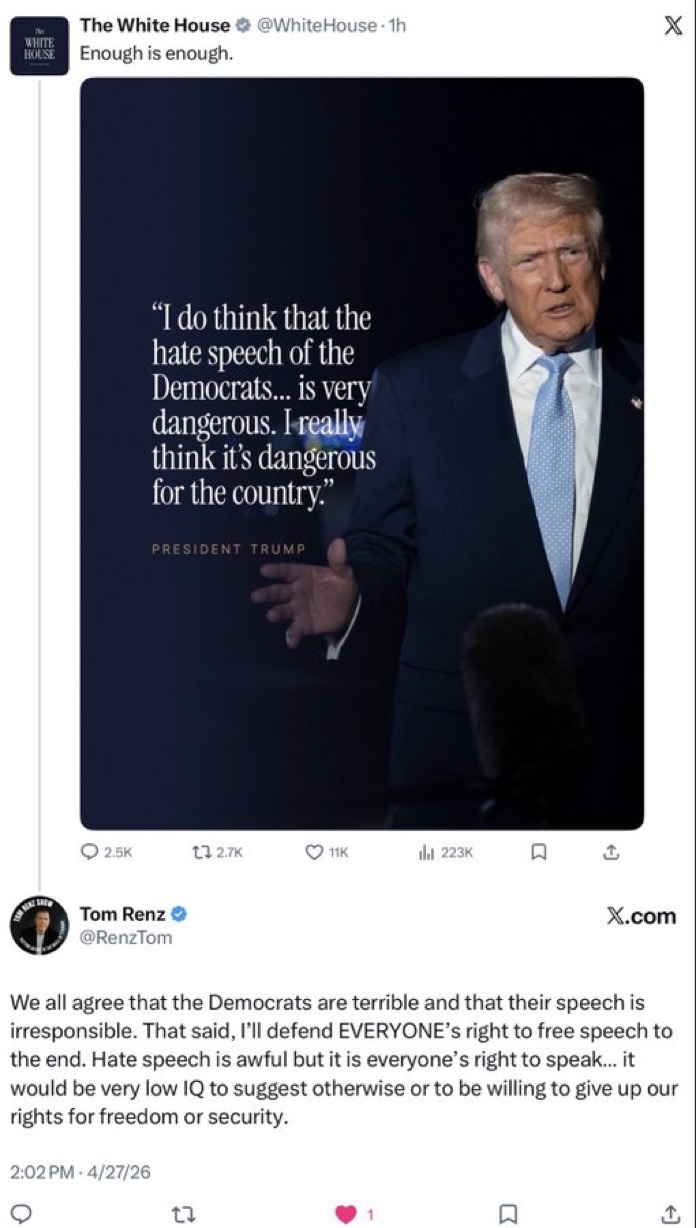Open the Trump quote image
696x1228 pixels.
[362, 453]
